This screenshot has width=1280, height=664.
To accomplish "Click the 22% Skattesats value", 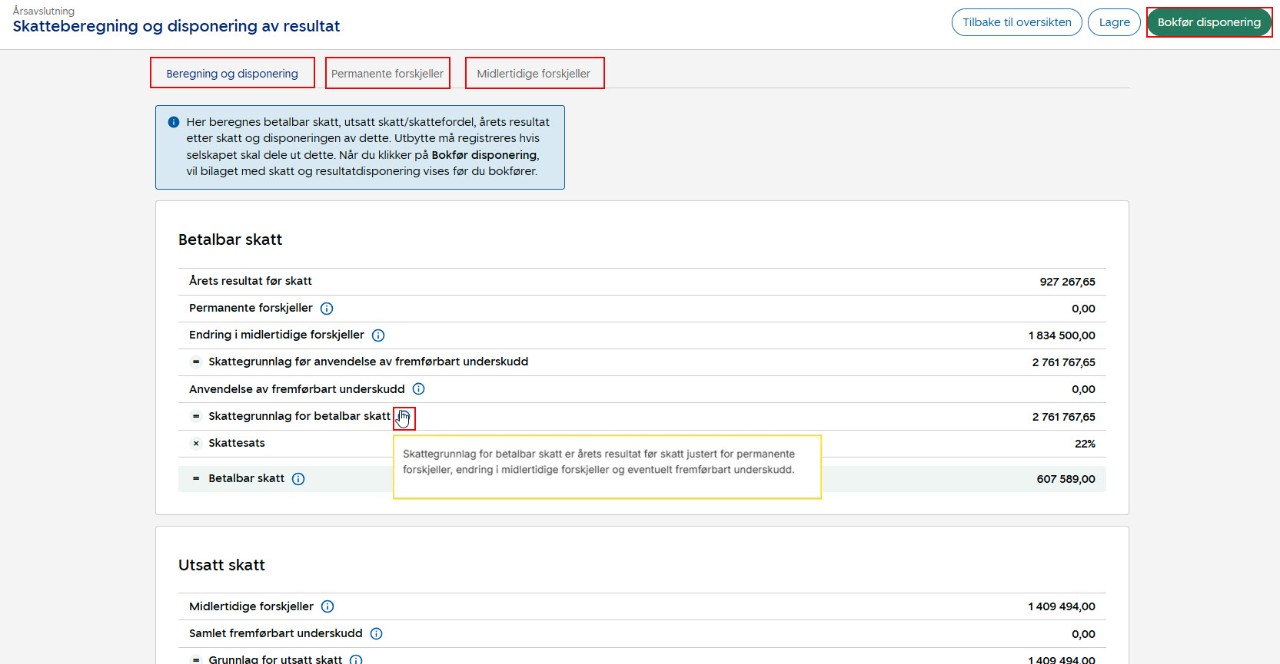I will pyautogui.click(x=1084, y=444).
